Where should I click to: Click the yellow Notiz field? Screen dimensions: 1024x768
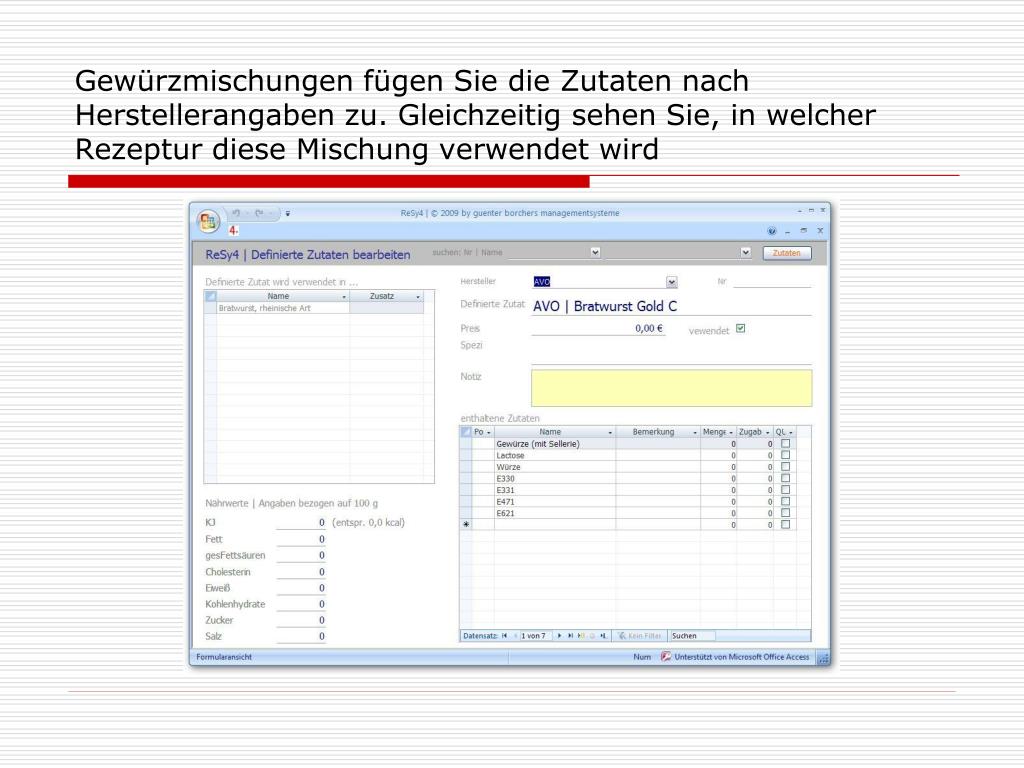coord(671,388)
